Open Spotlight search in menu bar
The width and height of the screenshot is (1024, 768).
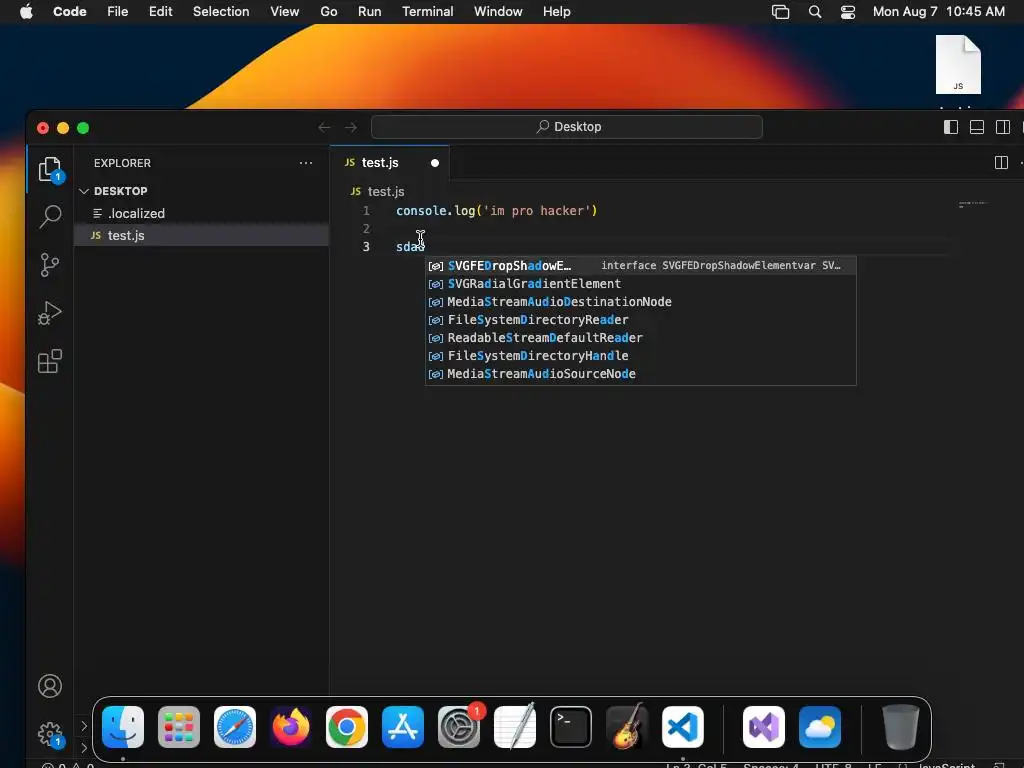coord(814,12)
